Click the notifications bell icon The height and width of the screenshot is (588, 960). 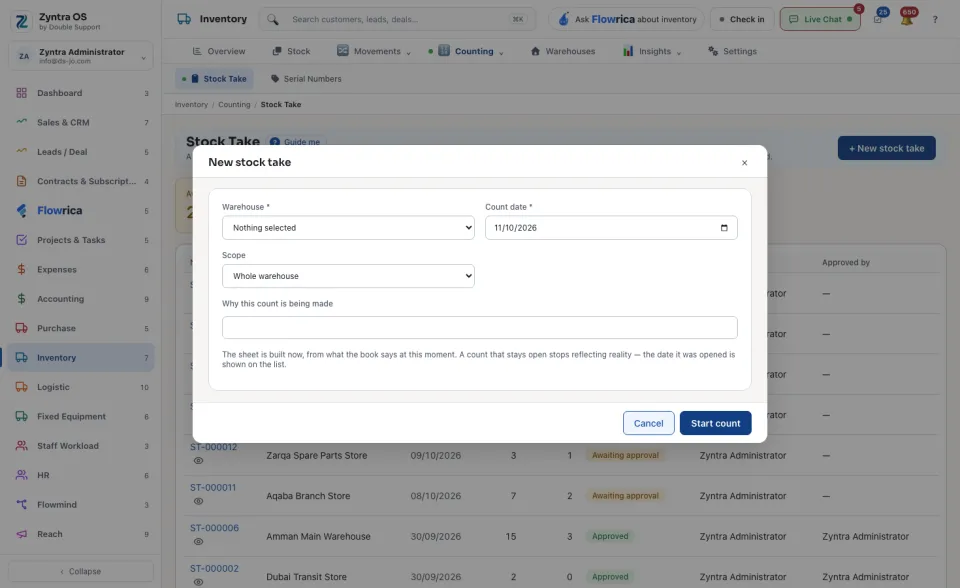click(907, 19)
